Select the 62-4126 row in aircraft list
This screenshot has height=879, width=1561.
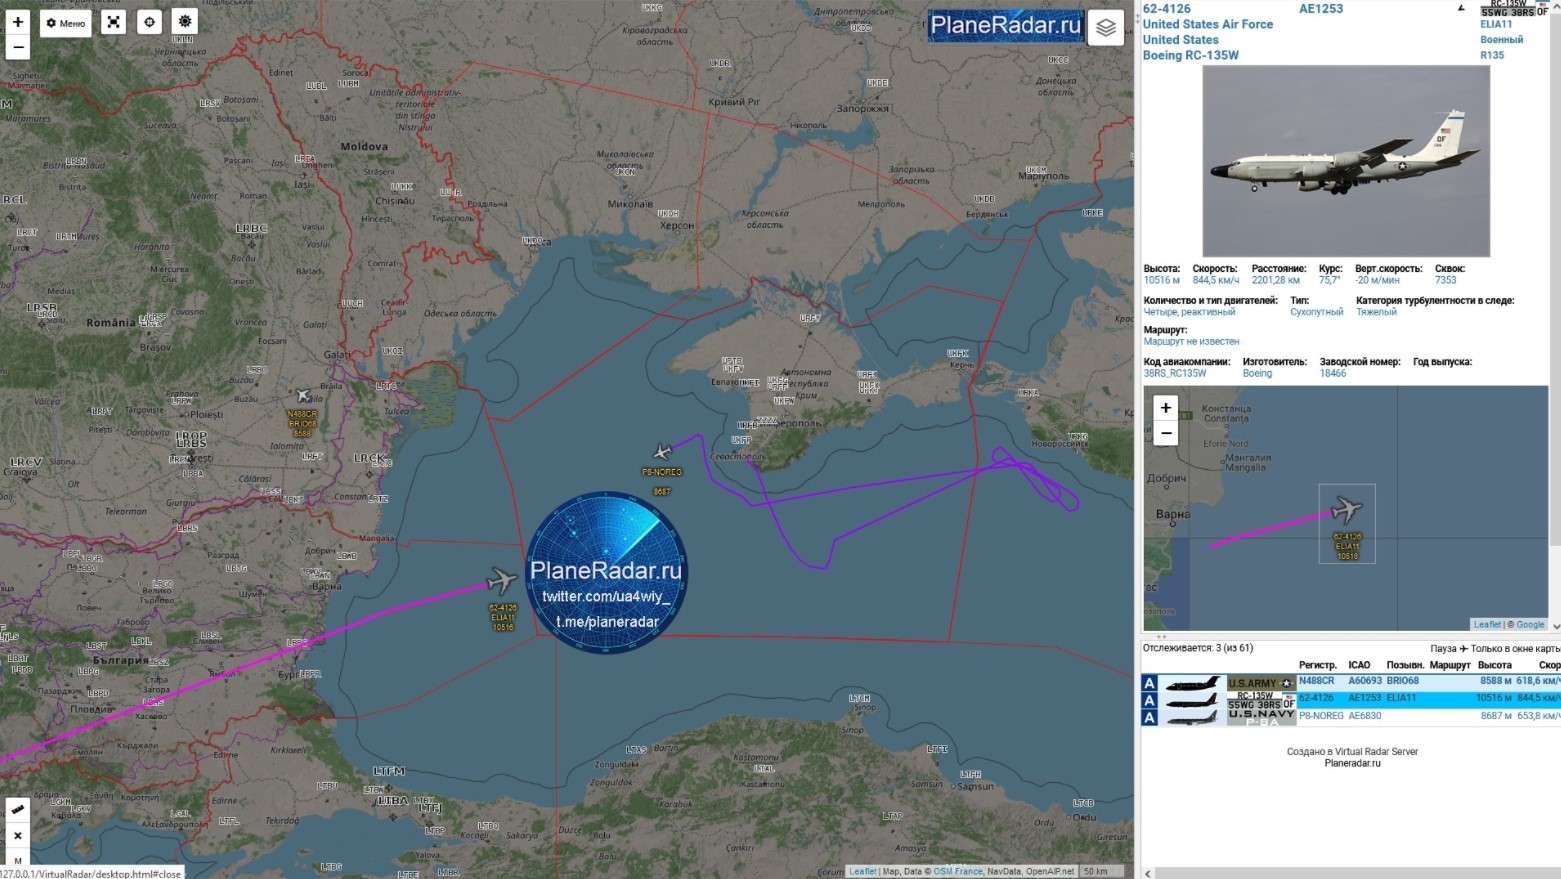click(x=1351, y=698)
